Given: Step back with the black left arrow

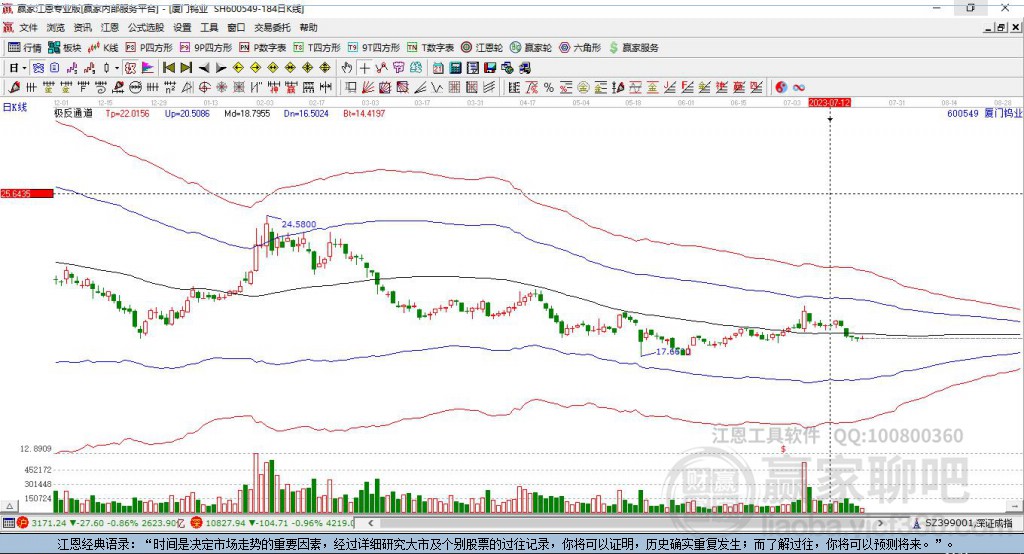Looking at the screenshot, I should click(x=204, y=68).
